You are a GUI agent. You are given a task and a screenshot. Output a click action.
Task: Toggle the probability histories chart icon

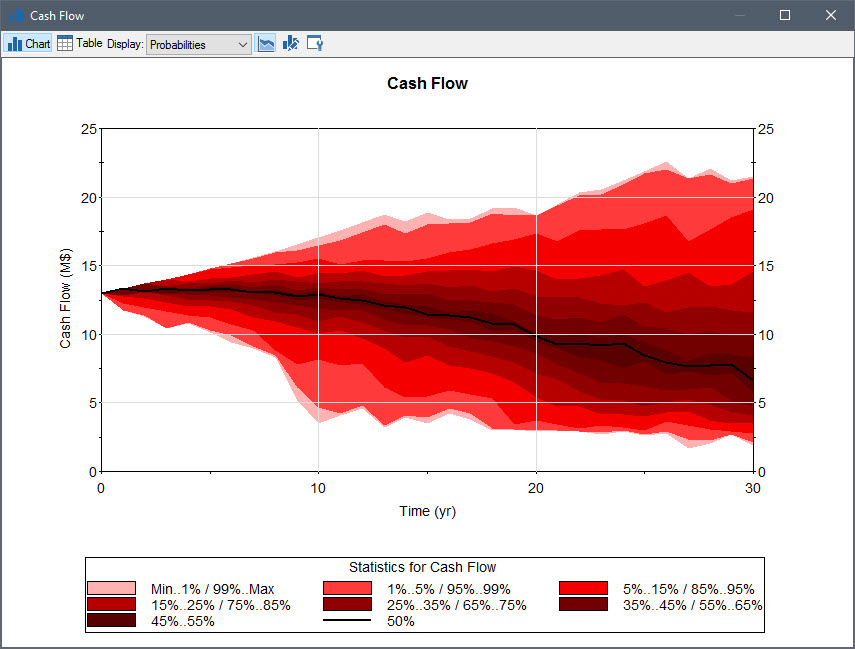click(266, 44)
